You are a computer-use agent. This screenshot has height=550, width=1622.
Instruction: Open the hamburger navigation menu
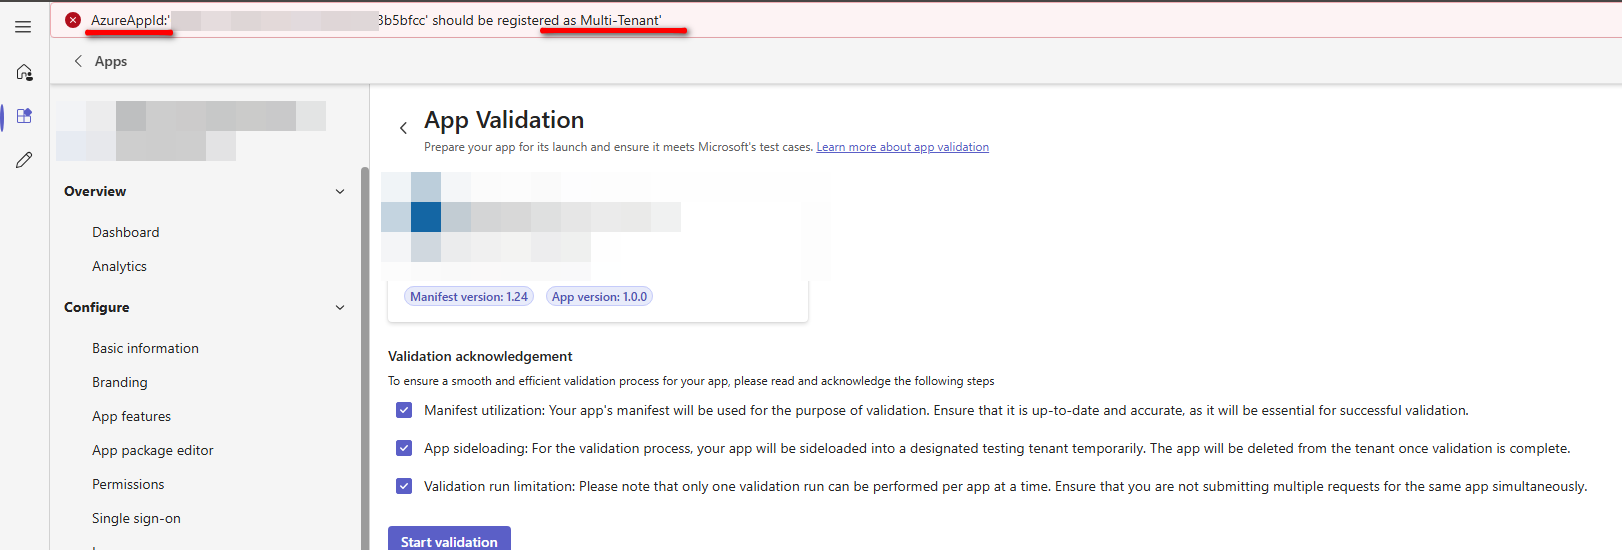click(23, 27)
